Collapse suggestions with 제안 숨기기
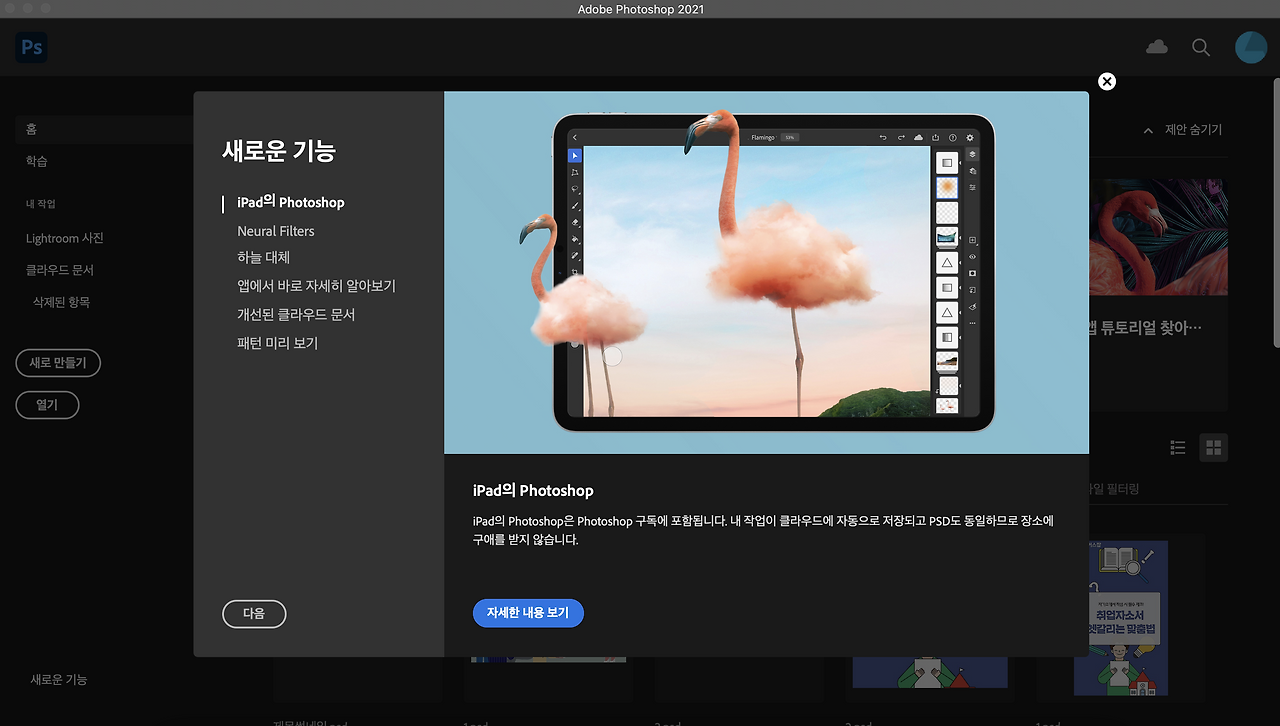This screenshot has width=1280, height=726. pyautogui.click(x=1183, y=130)
